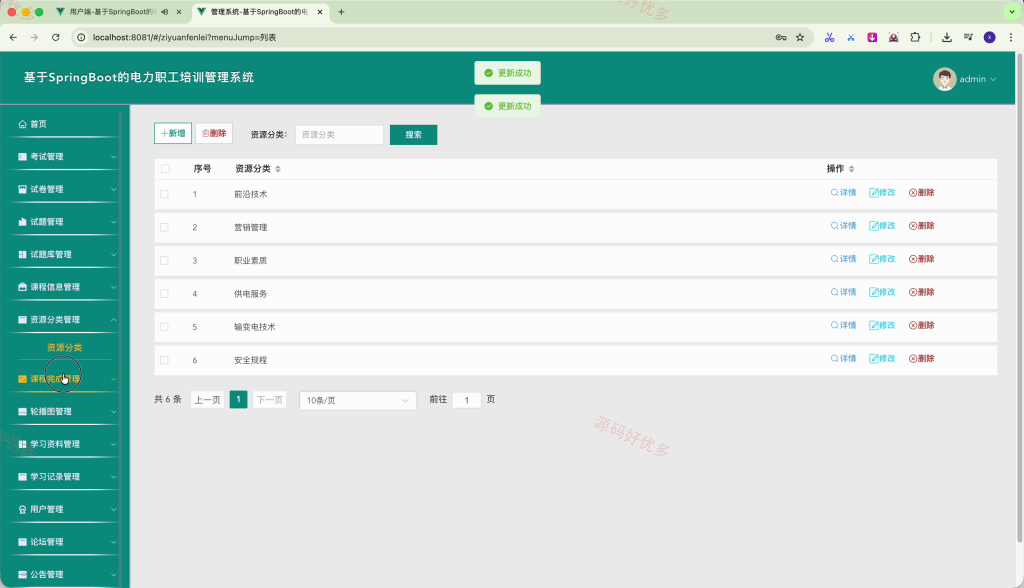Delete the 职业素质 row
The image size is (1024, 588).
pyautogui.click(x=921, y=259)
